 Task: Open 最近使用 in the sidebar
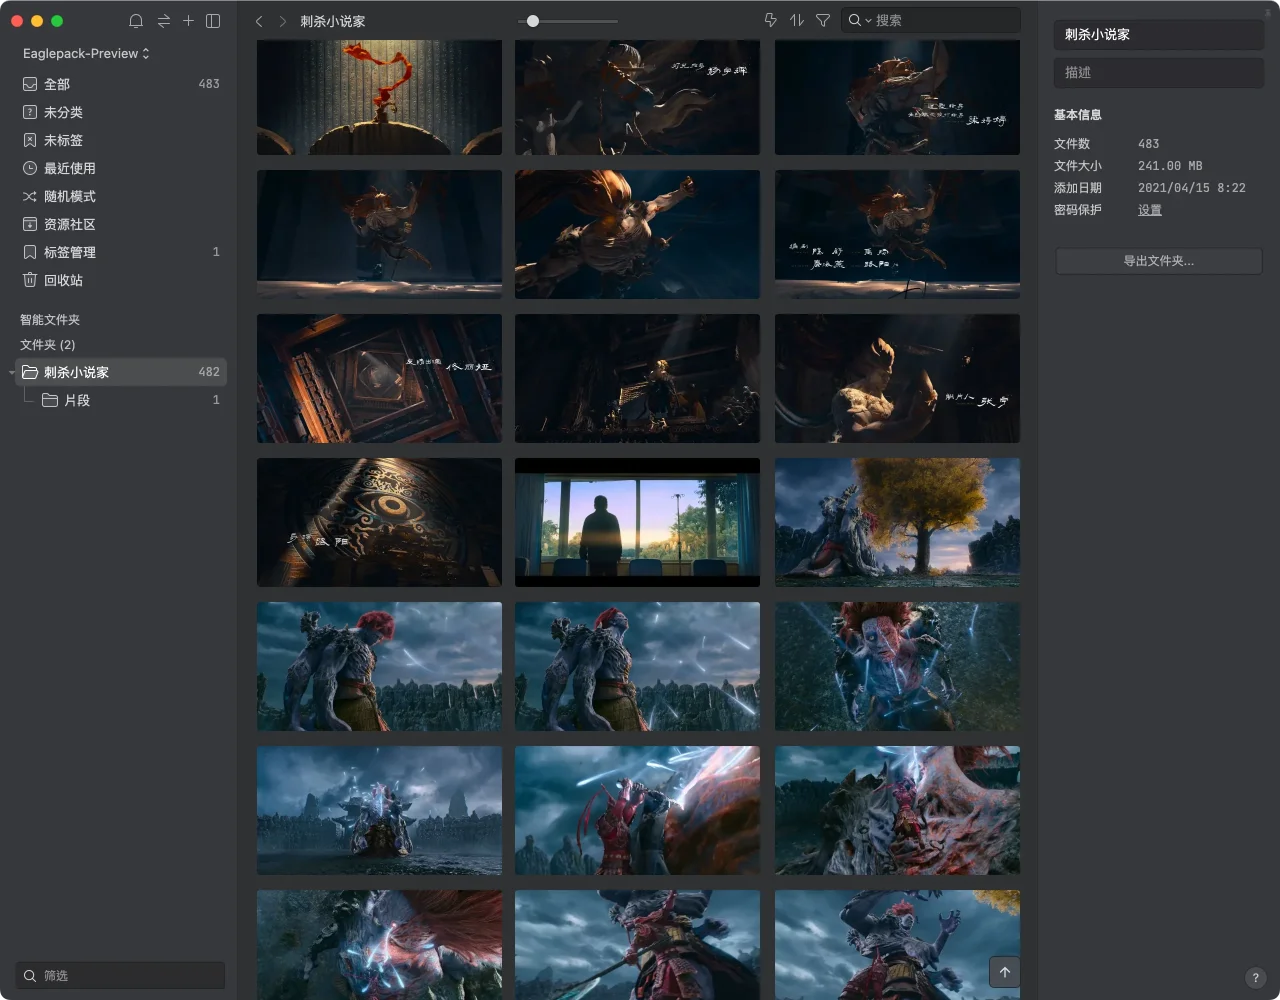121,168
